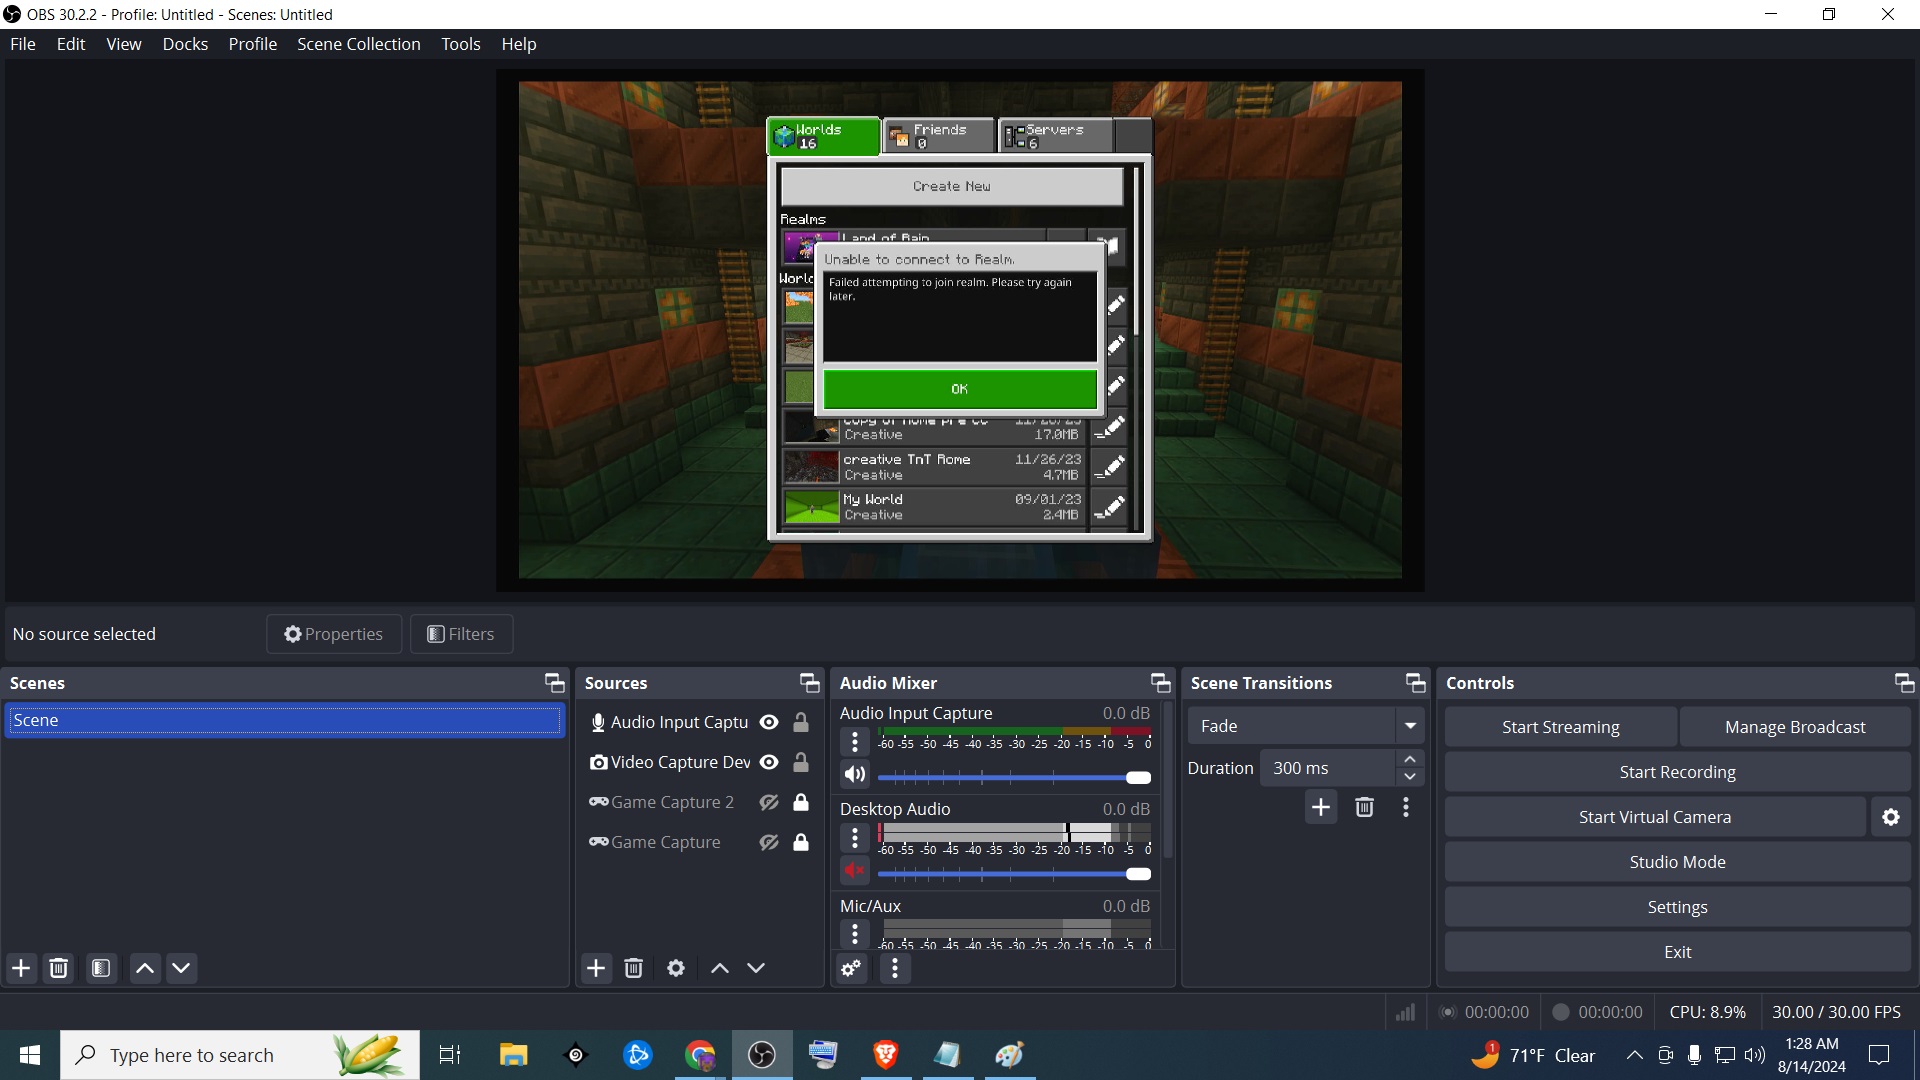
Task: Adjust the Desktop Audio volume slider
Action: coord(1138,874)
